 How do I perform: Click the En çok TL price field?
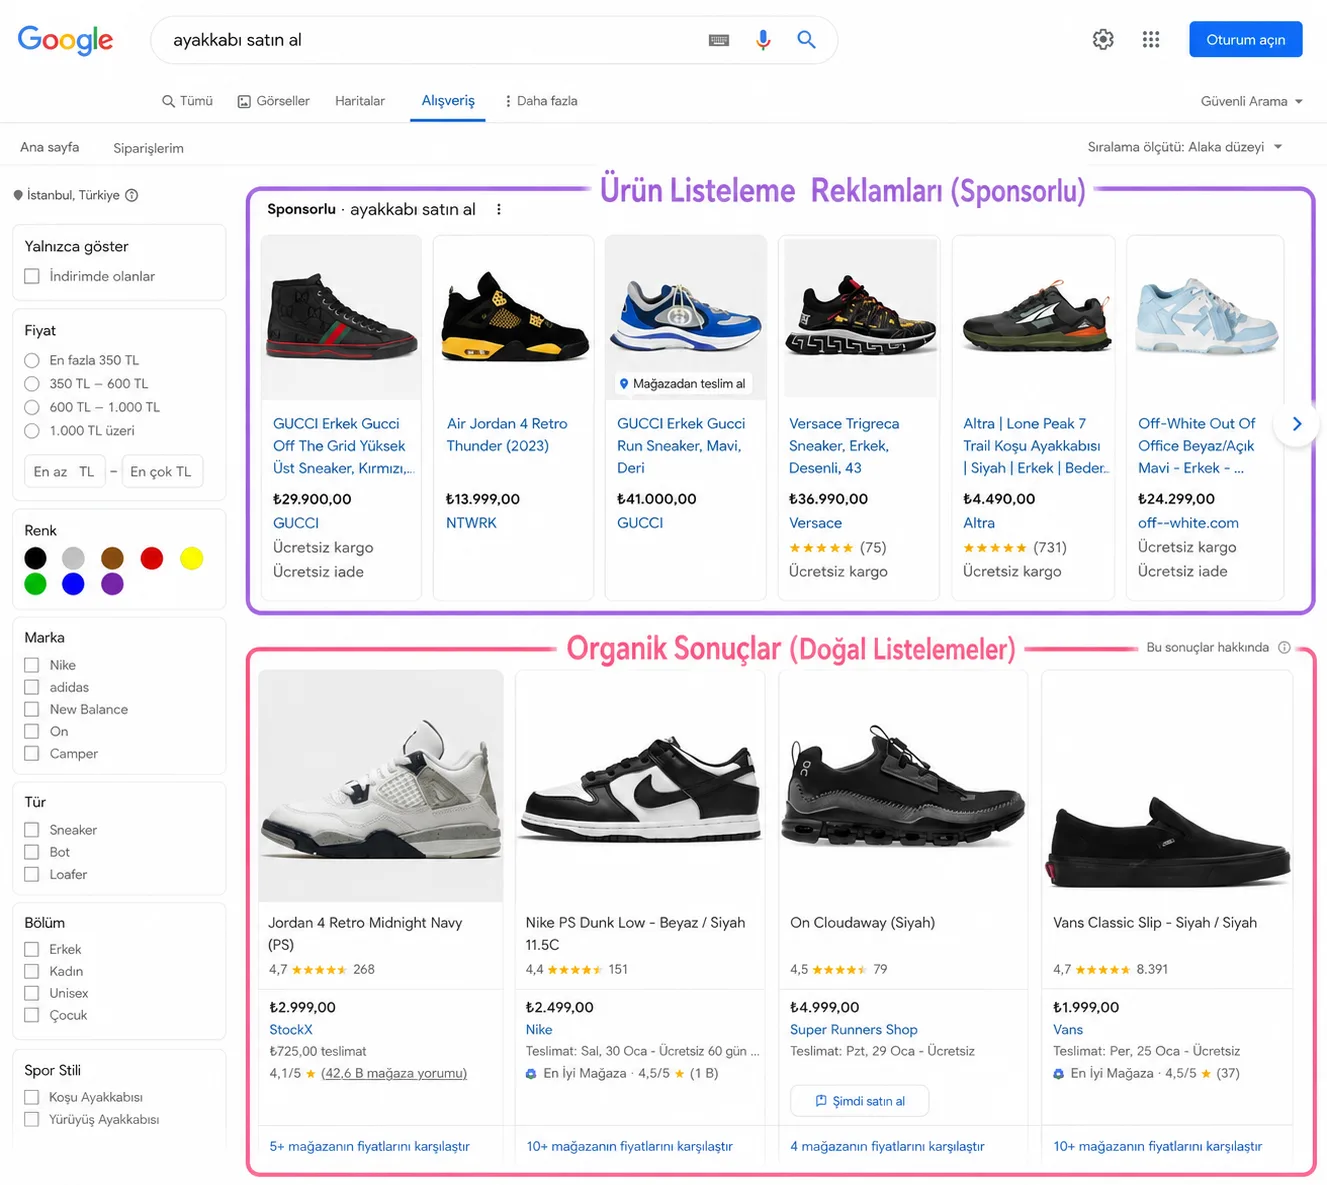pos(162,471)
